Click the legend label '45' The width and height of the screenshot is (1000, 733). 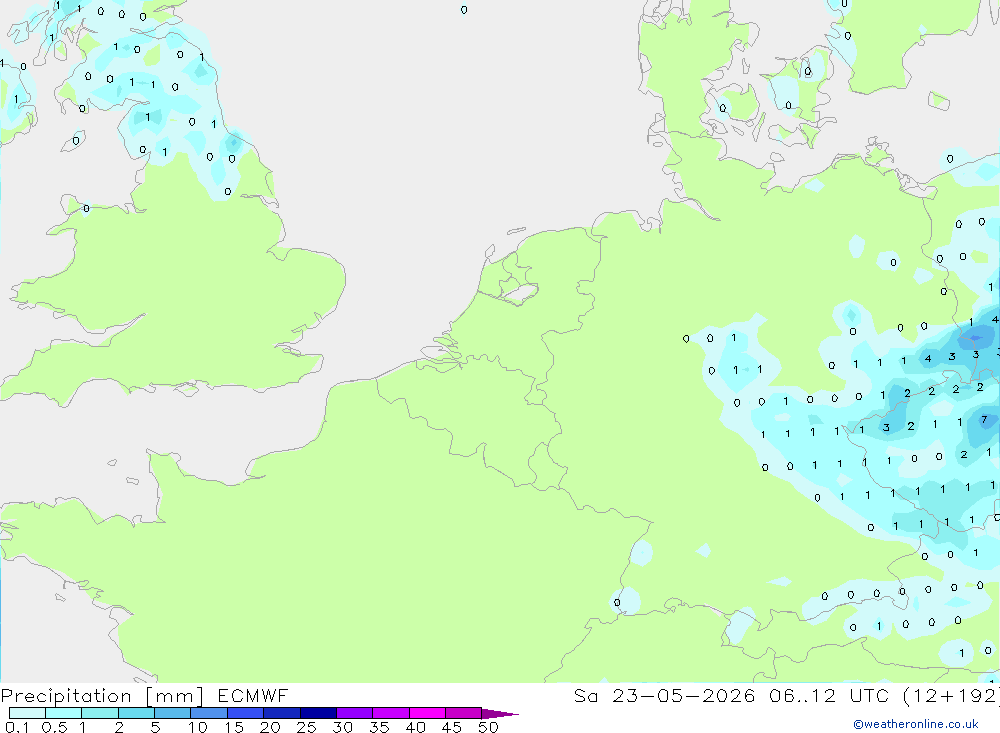452,727
